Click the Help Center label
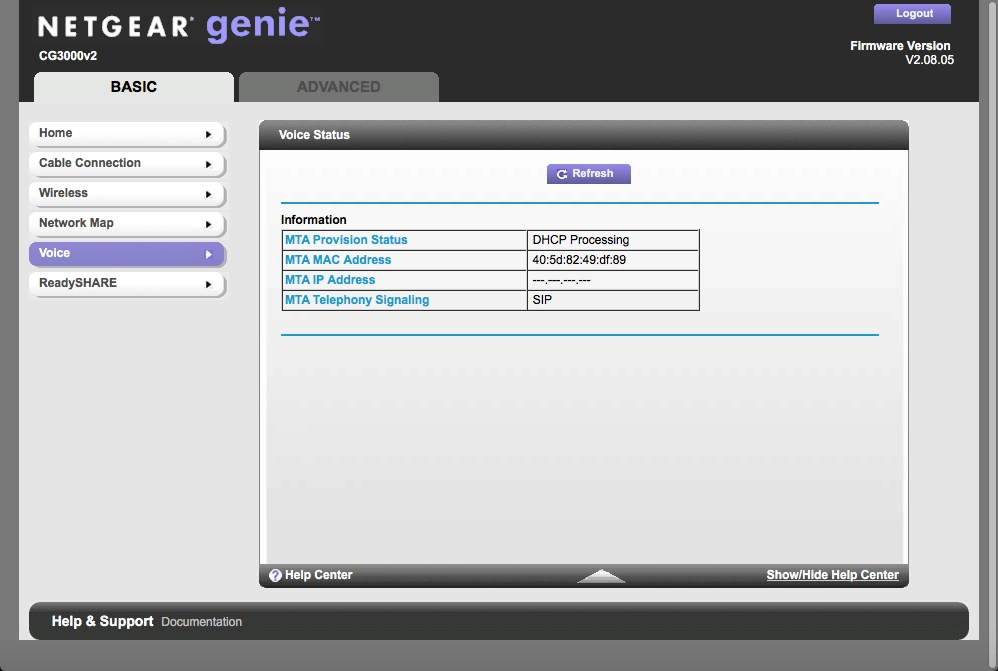Viewport: 998px width, 671px height. tap(318, 575)
